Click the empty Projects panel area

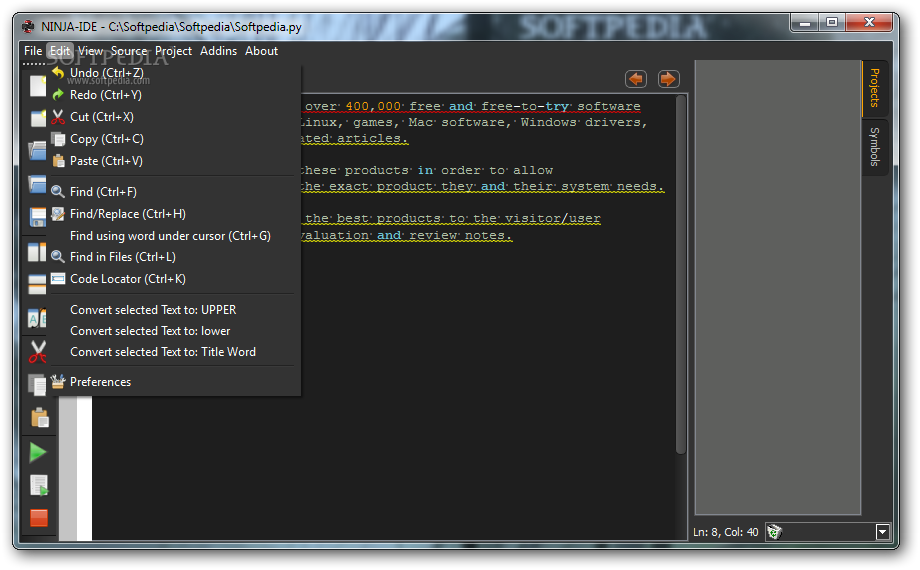tap(777, 287)
